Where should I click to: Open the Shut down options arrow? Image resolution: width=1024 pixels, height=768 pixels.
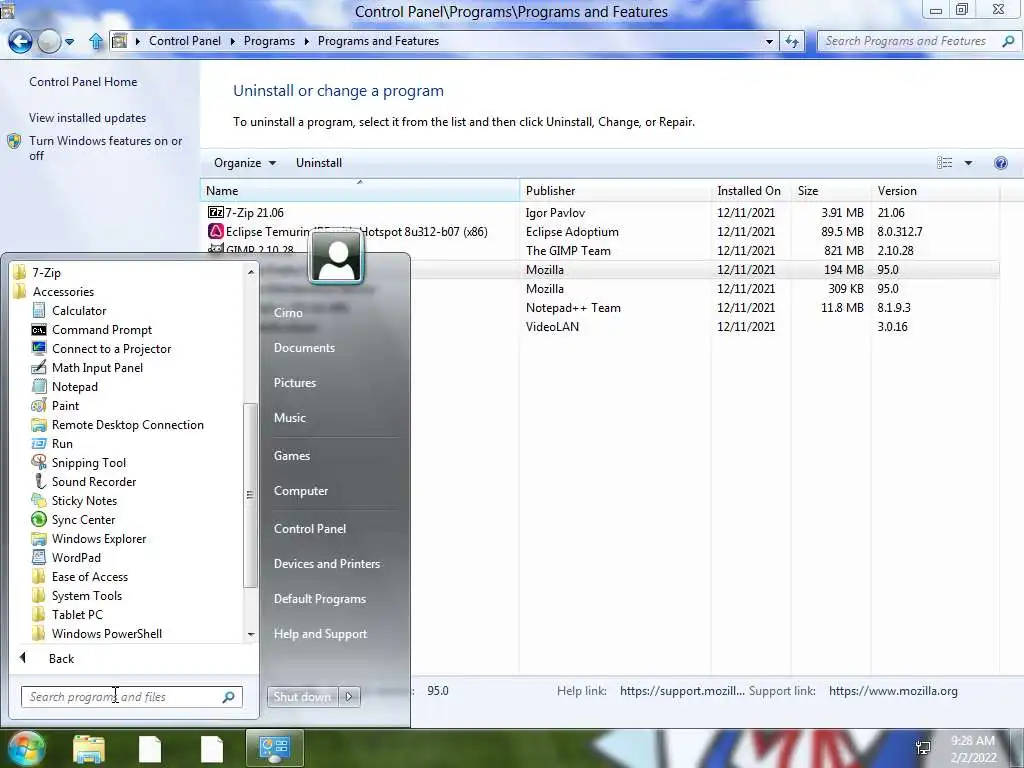[349, 697]
